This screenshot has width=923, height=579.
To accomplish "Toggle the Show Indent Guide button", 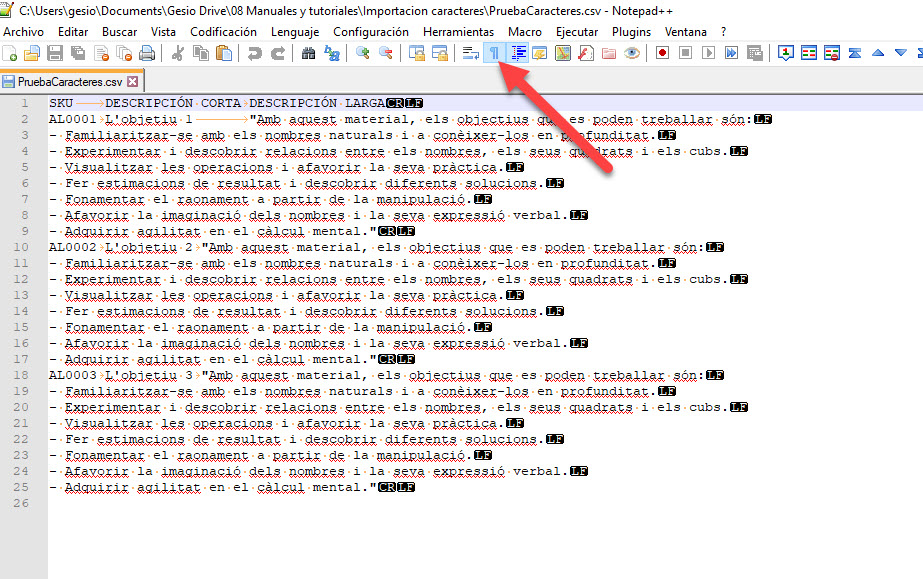I will [x=518, y=54].
